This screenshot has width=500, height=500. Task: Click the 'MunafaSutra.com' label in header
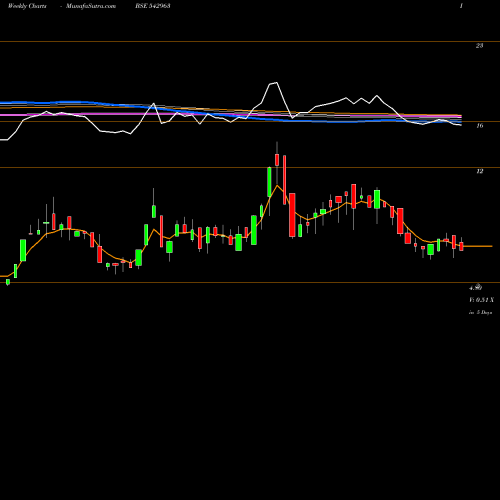point(91,6)
